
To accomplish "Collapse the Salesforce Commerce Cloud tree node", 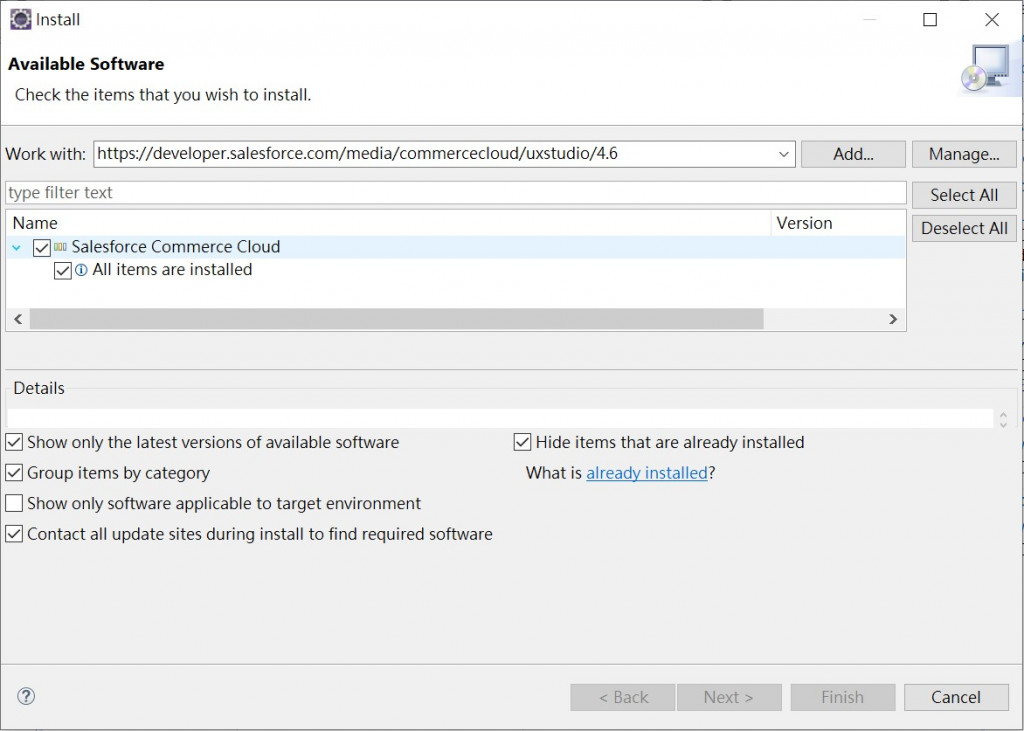I will point(17,247).
